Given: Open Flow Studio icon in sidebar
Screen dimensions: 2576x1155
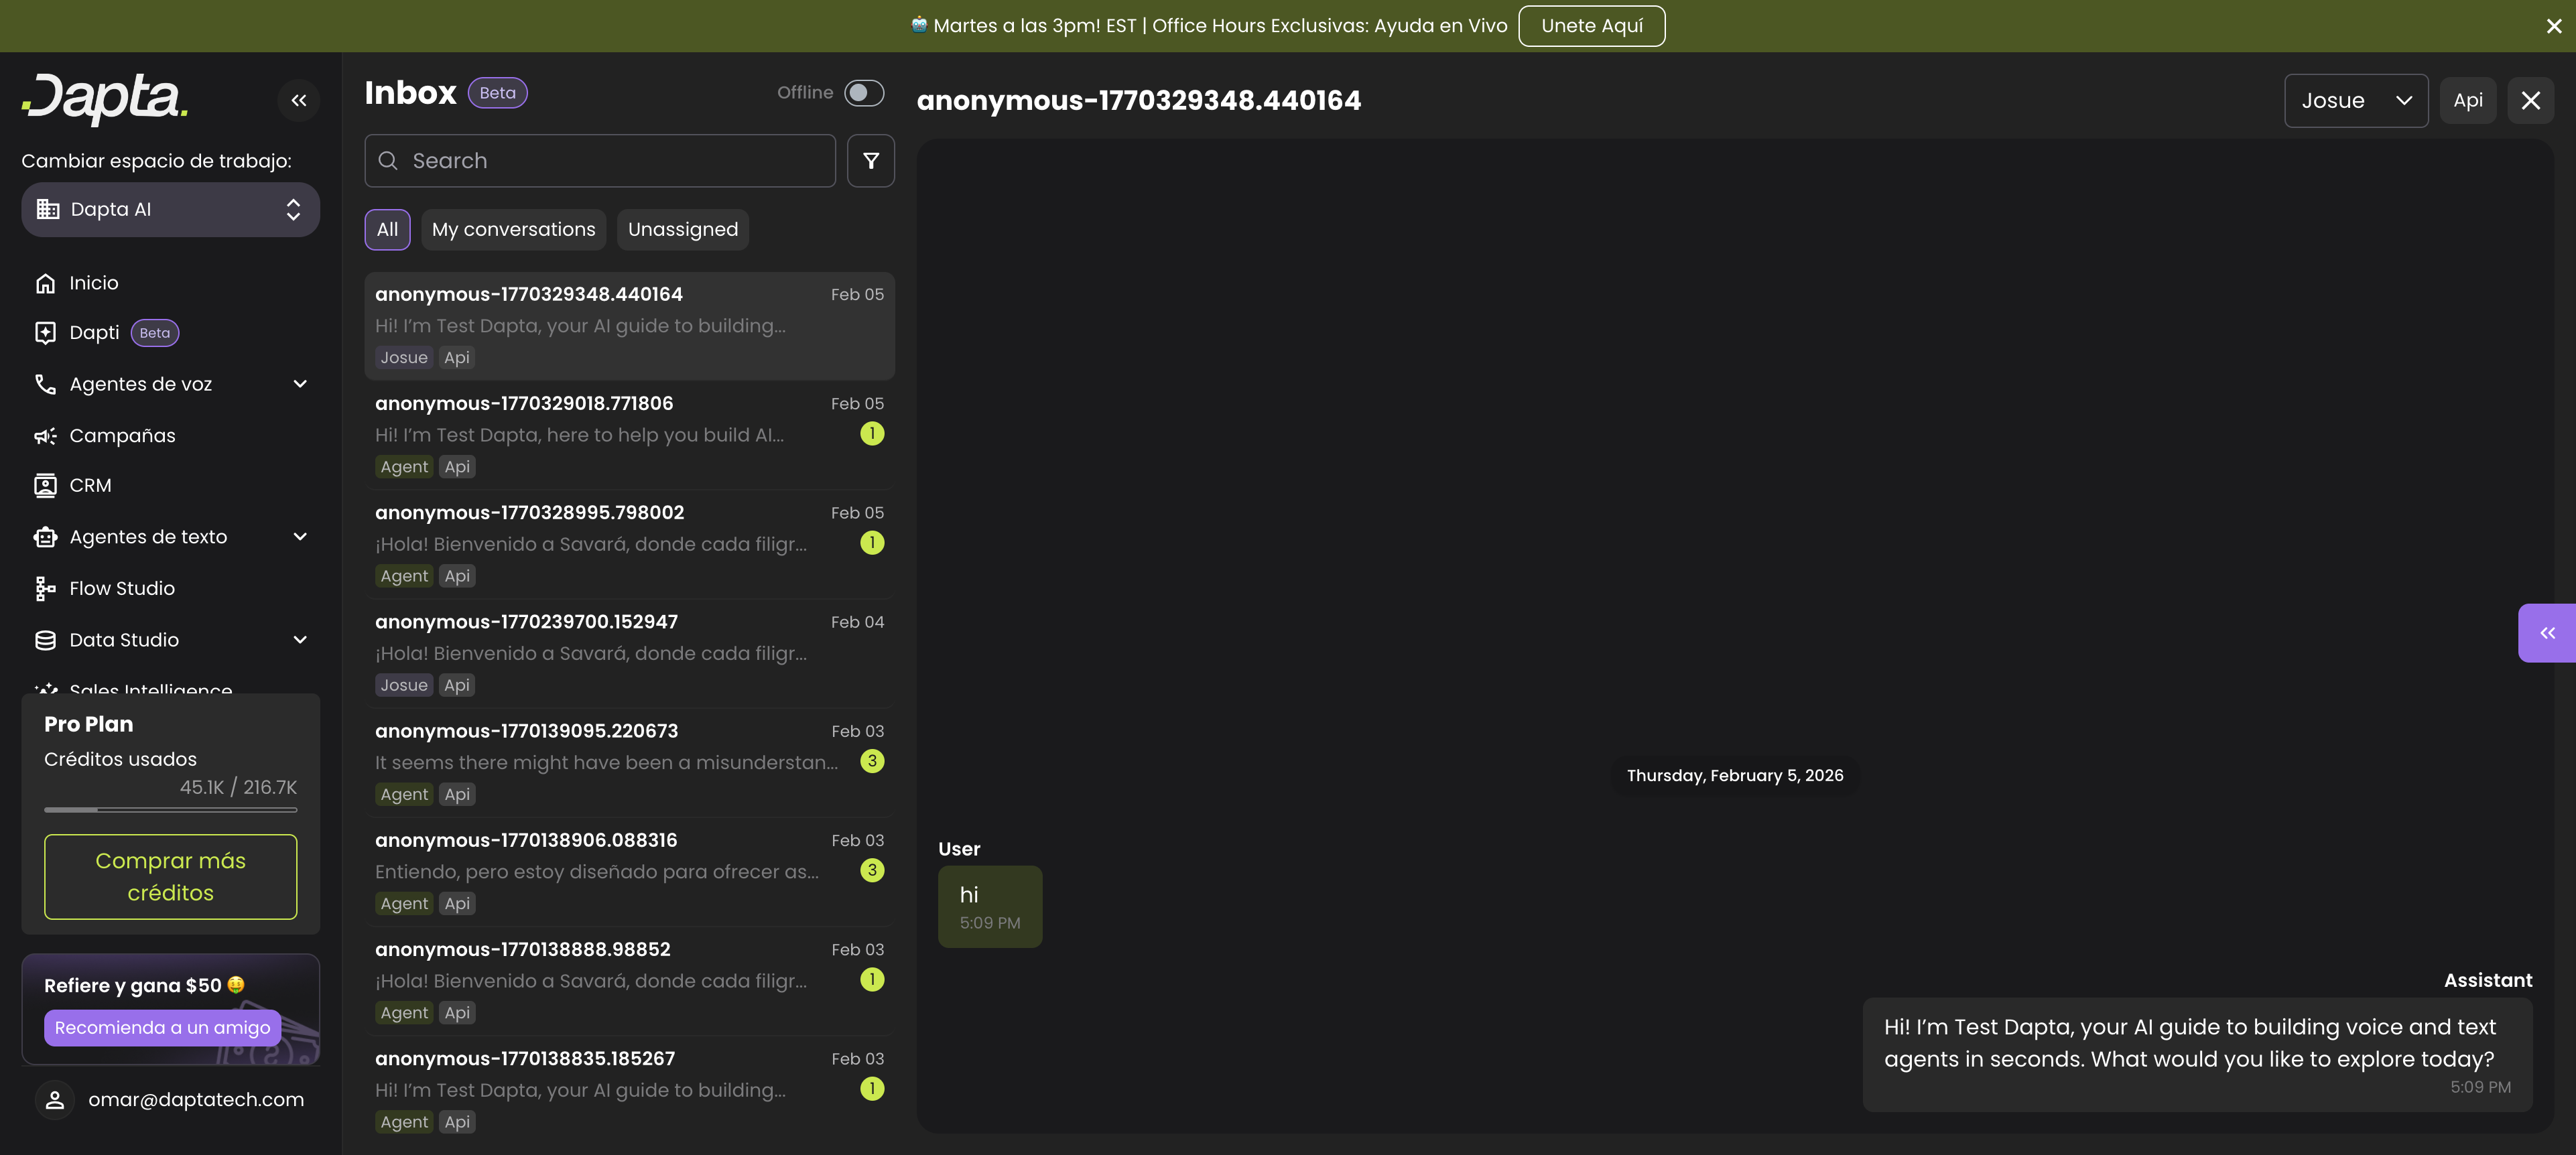Looking at the screenshot, I should pos(45,589).
